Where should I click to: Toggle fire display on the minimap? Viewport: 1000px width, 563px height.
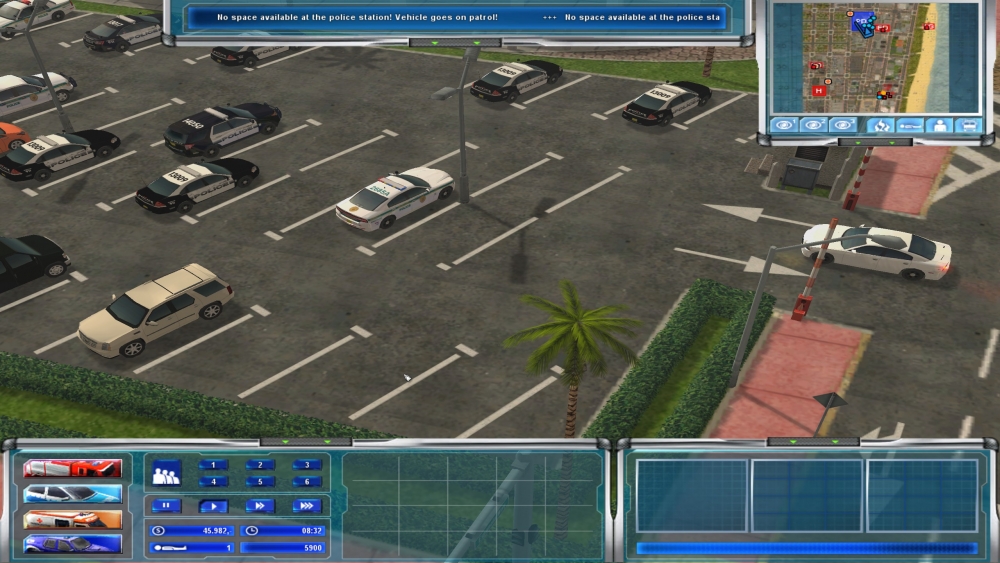(x=881, y=126)
